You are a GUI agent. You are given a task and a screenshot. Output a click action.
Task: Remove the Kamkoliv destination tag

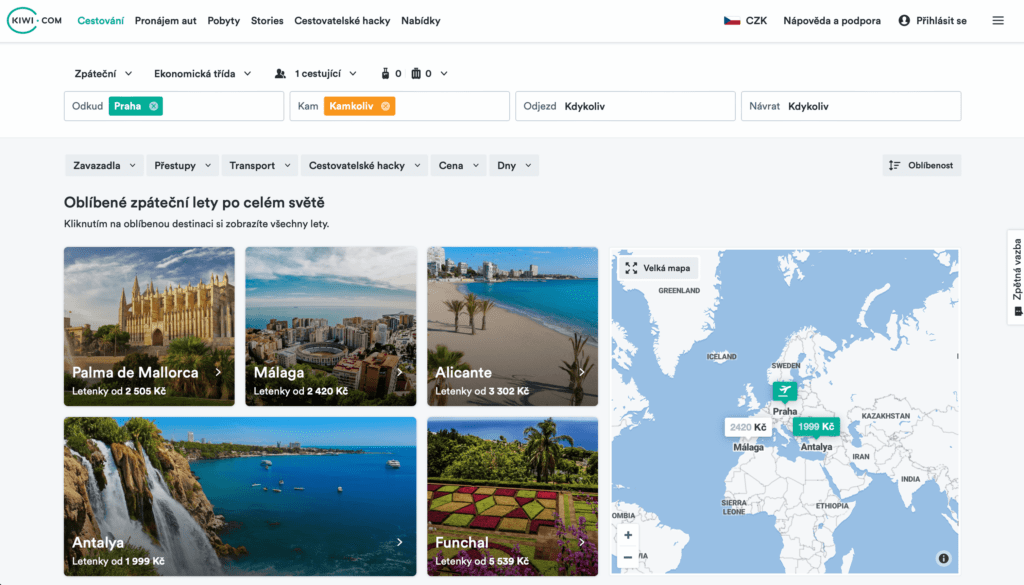click(386, 106)
